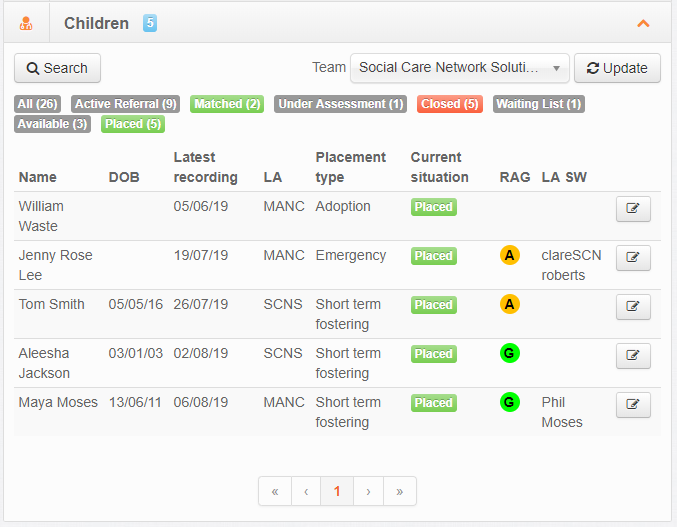Edit Tom Smith's record

[633, 307]
